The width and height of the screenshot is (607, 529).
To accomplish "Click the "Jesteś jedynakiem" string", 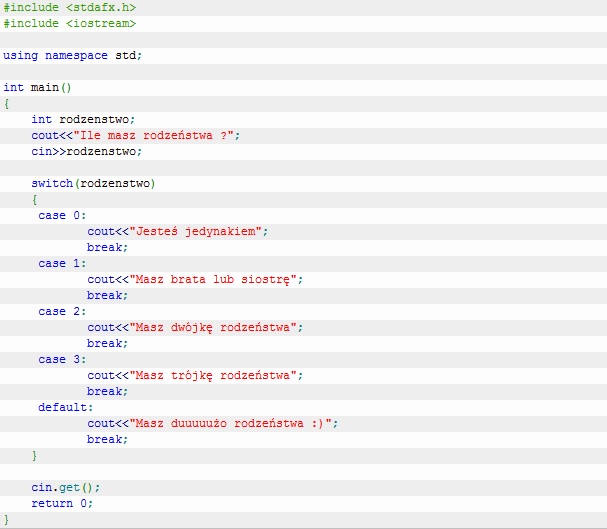I will (x=196, y=231).
